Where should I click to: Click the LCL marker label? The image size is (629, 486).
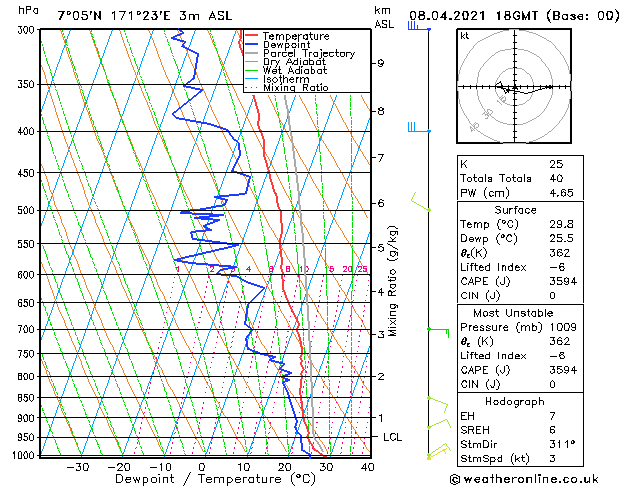point(392,437)
